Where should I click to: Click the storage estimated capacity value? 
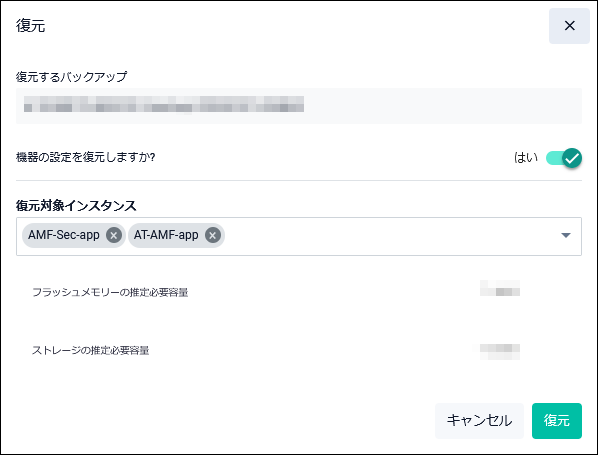500,351
